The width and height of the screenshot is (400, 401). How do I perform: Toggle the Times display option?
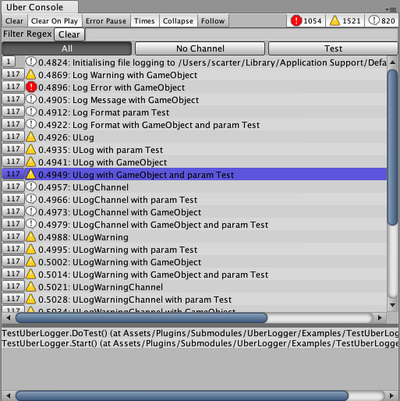coord(144,21)
